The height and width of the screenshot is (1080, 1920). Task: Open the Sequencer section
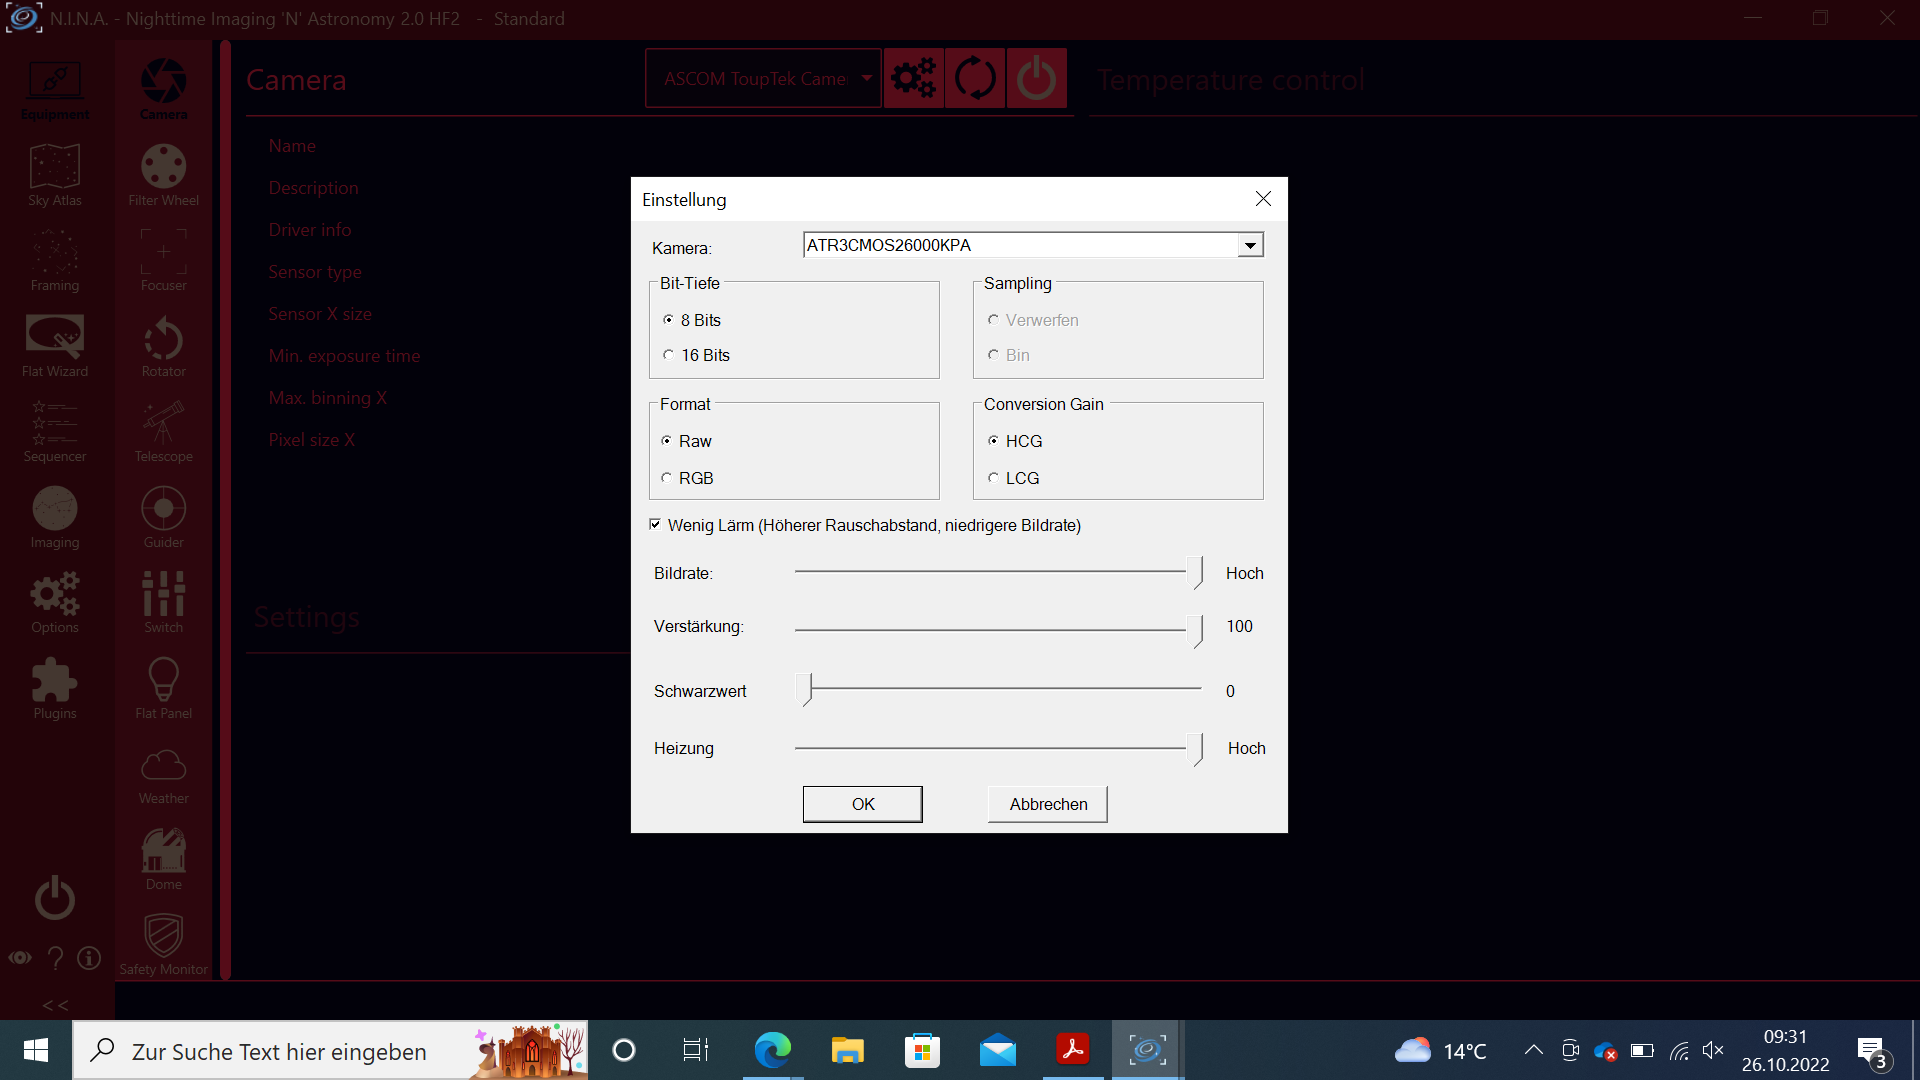55,432
